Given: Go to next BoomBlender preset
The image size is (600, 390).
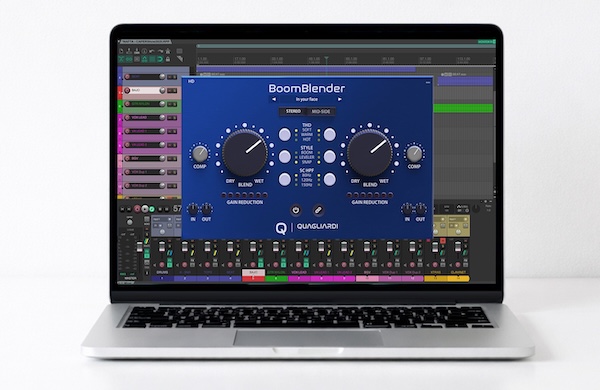Looking at the screenshot, I should [x=339, y=99].
